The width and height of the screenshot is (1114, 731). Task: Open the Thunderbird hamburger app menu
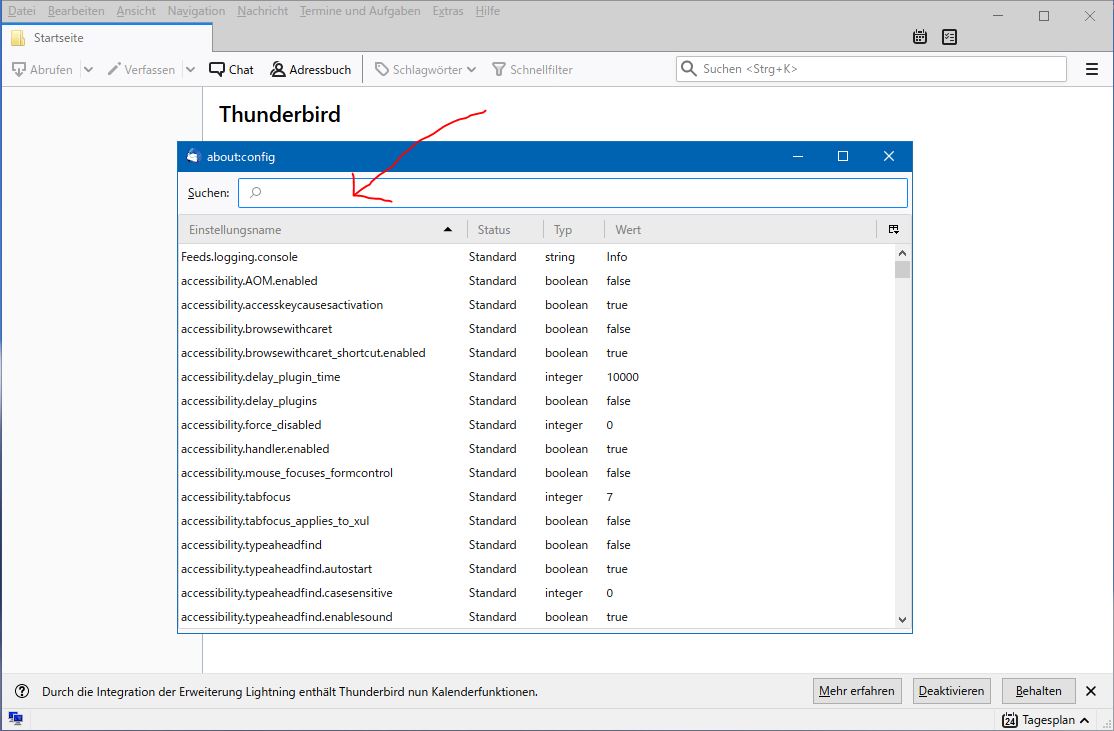click(1091, 69)
